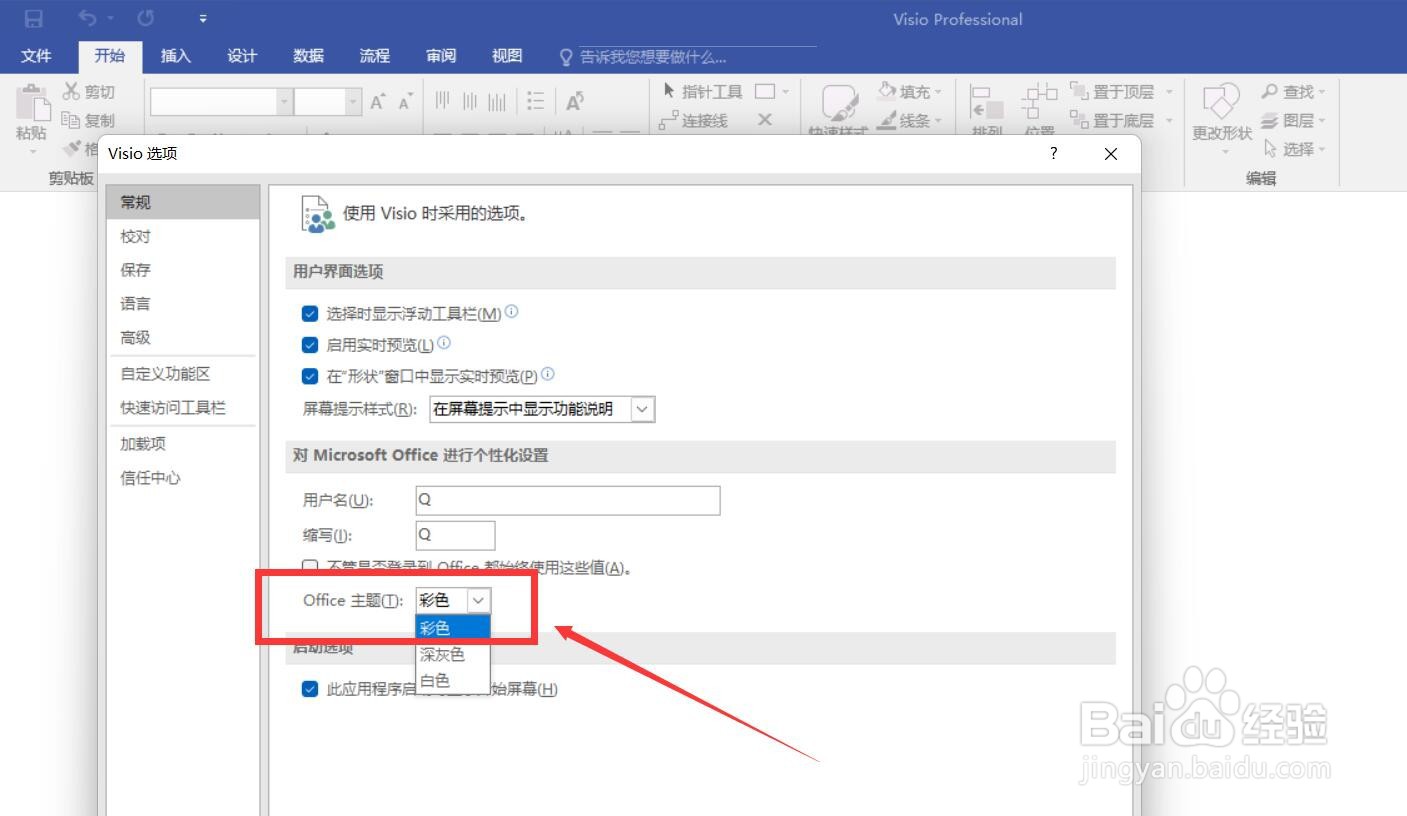This screenshot has width=1407, height=816.
Task: Click the Decrease font size icon
Action: 405,102
